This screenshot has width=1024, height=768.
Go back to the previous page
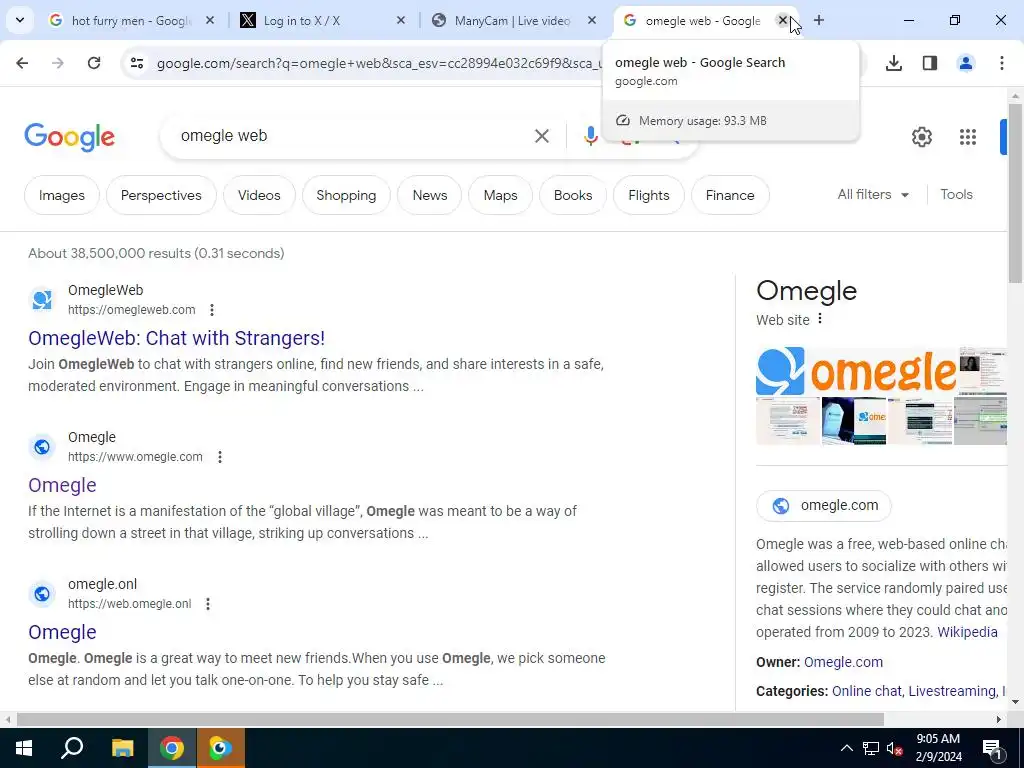(x=22, y=63)
